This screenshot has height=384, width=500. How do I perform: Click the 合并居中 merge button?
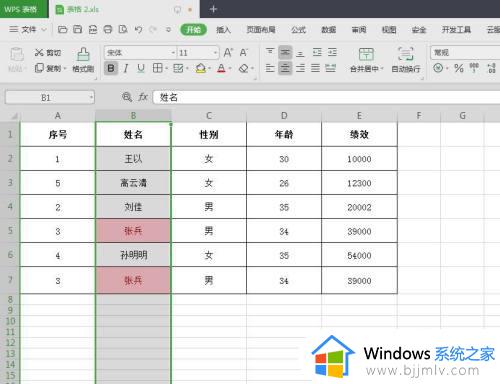point(365,60)
